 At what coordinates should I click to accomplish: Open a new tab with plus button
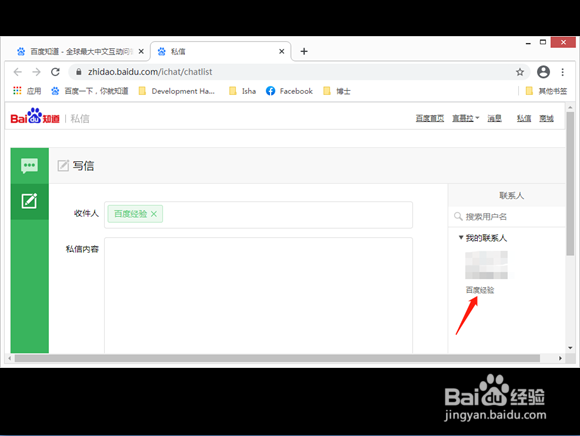[304, 51]
